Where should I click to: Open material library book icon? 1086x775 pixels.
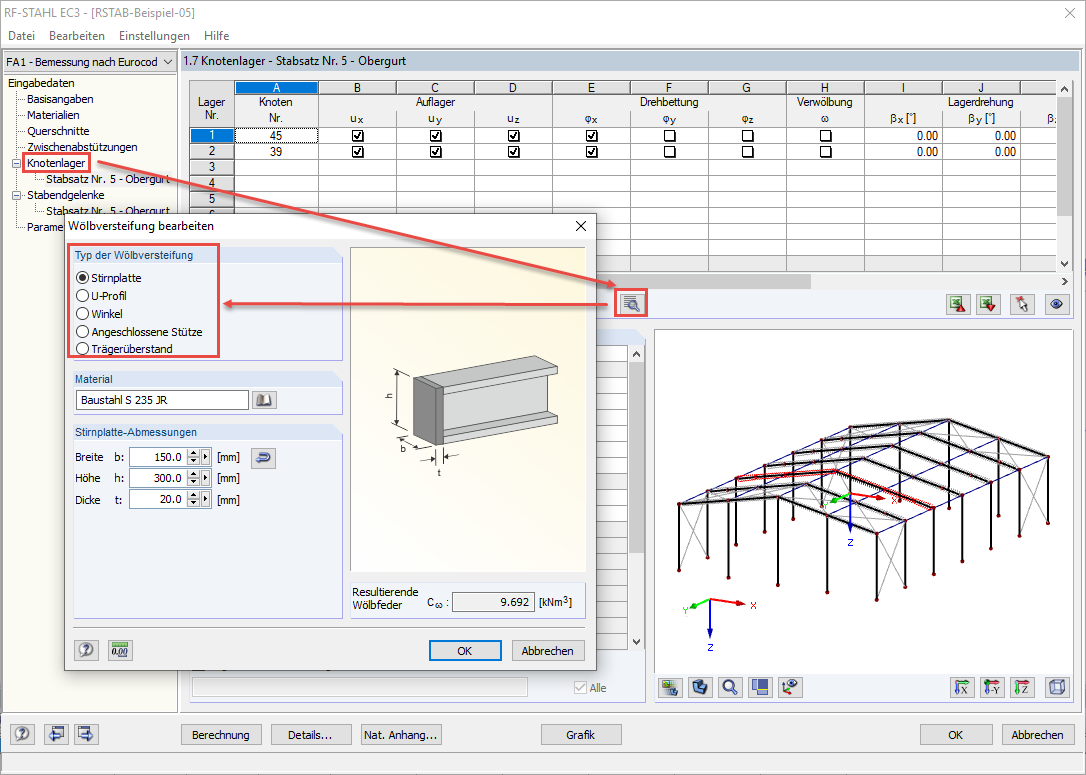(x=264, y=400)
